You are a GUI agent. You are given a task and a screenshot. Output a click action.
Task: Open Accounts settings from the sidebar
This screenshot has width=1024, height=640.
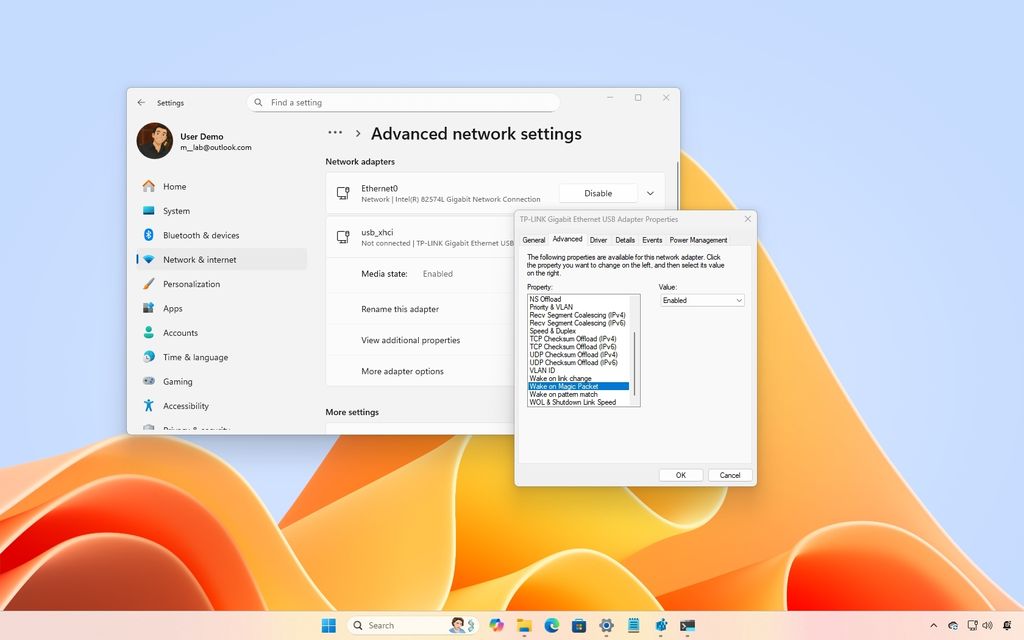pyautogui.click(x=182, y=332)
